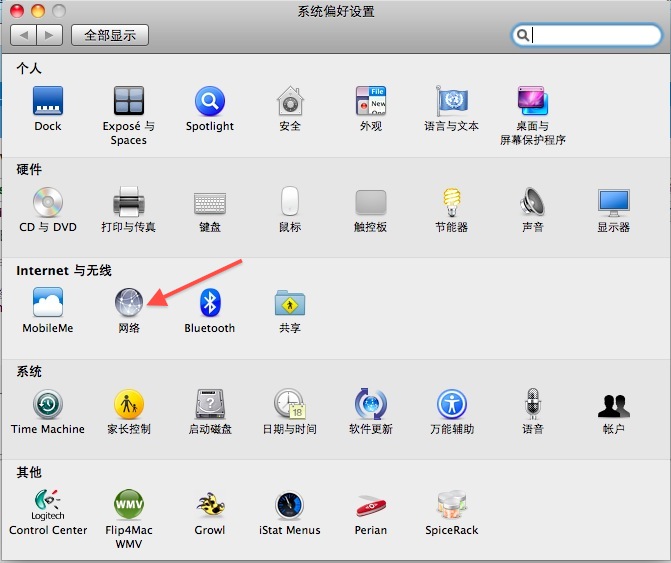Open the search magnifier dropdown menu
671x563 pixels.
pyautogui.click(x=523, y=35)
